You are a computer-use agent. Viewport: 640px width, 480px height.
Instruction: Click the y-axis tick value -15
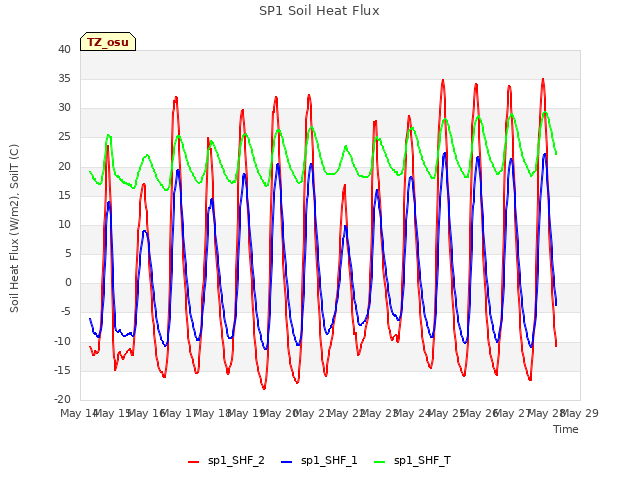[62, 370]
